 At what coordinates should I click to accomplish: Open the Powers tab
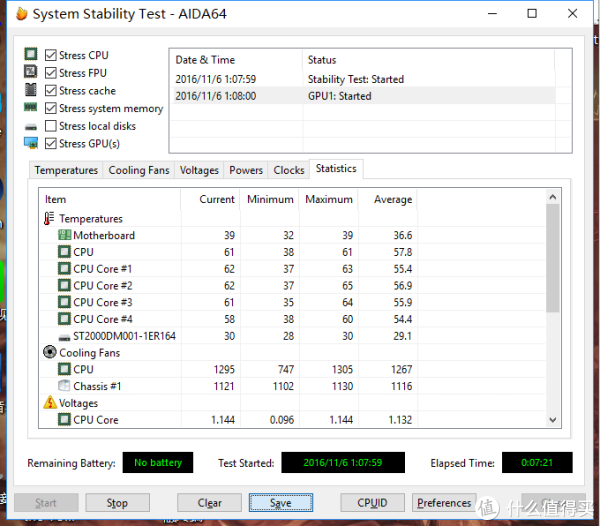(246, 170)
